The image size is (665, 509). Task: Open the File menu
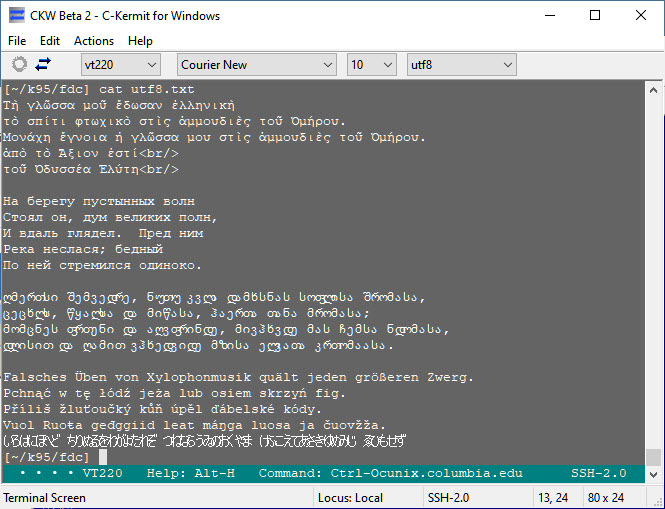pos(17,41)
